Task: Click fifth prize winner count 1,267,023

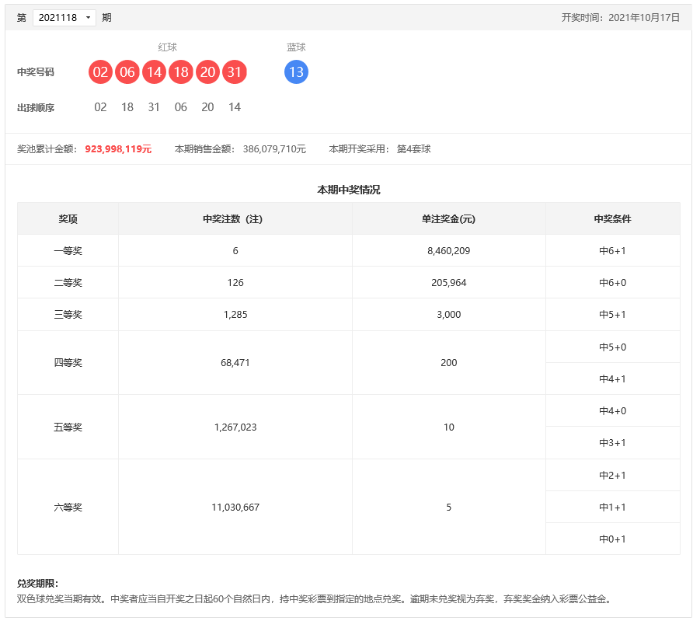Action: (x=235, y=427)
